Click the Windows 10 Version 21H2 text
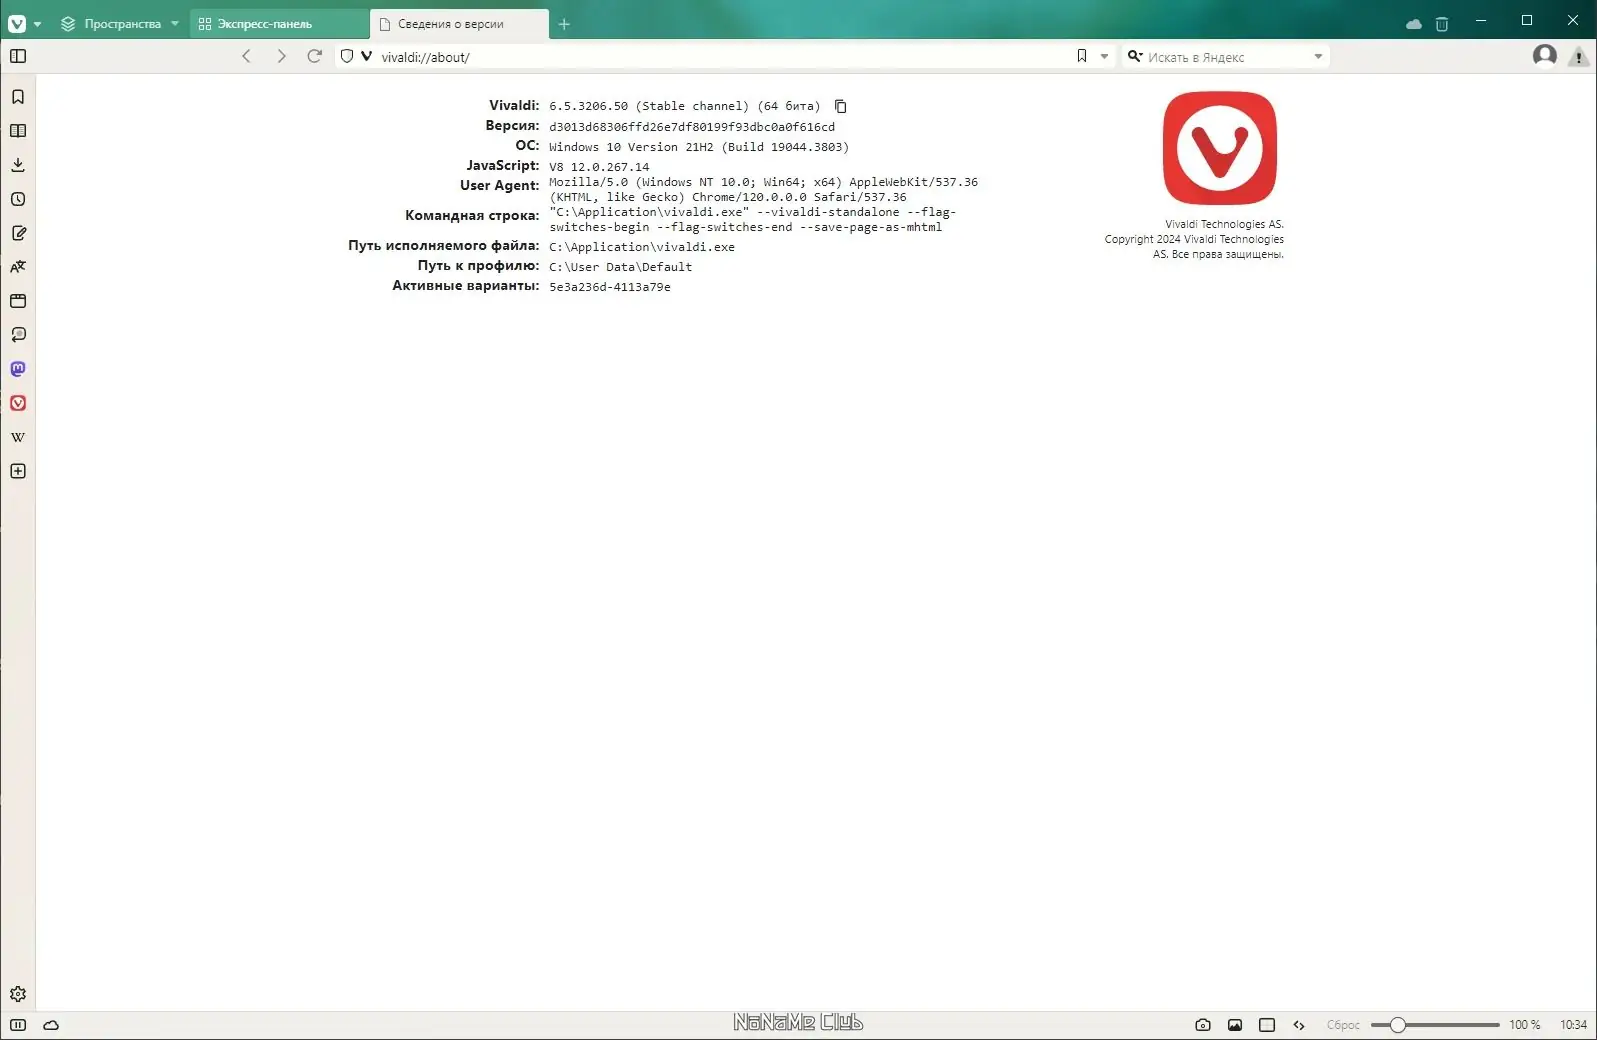 [699, 147]
